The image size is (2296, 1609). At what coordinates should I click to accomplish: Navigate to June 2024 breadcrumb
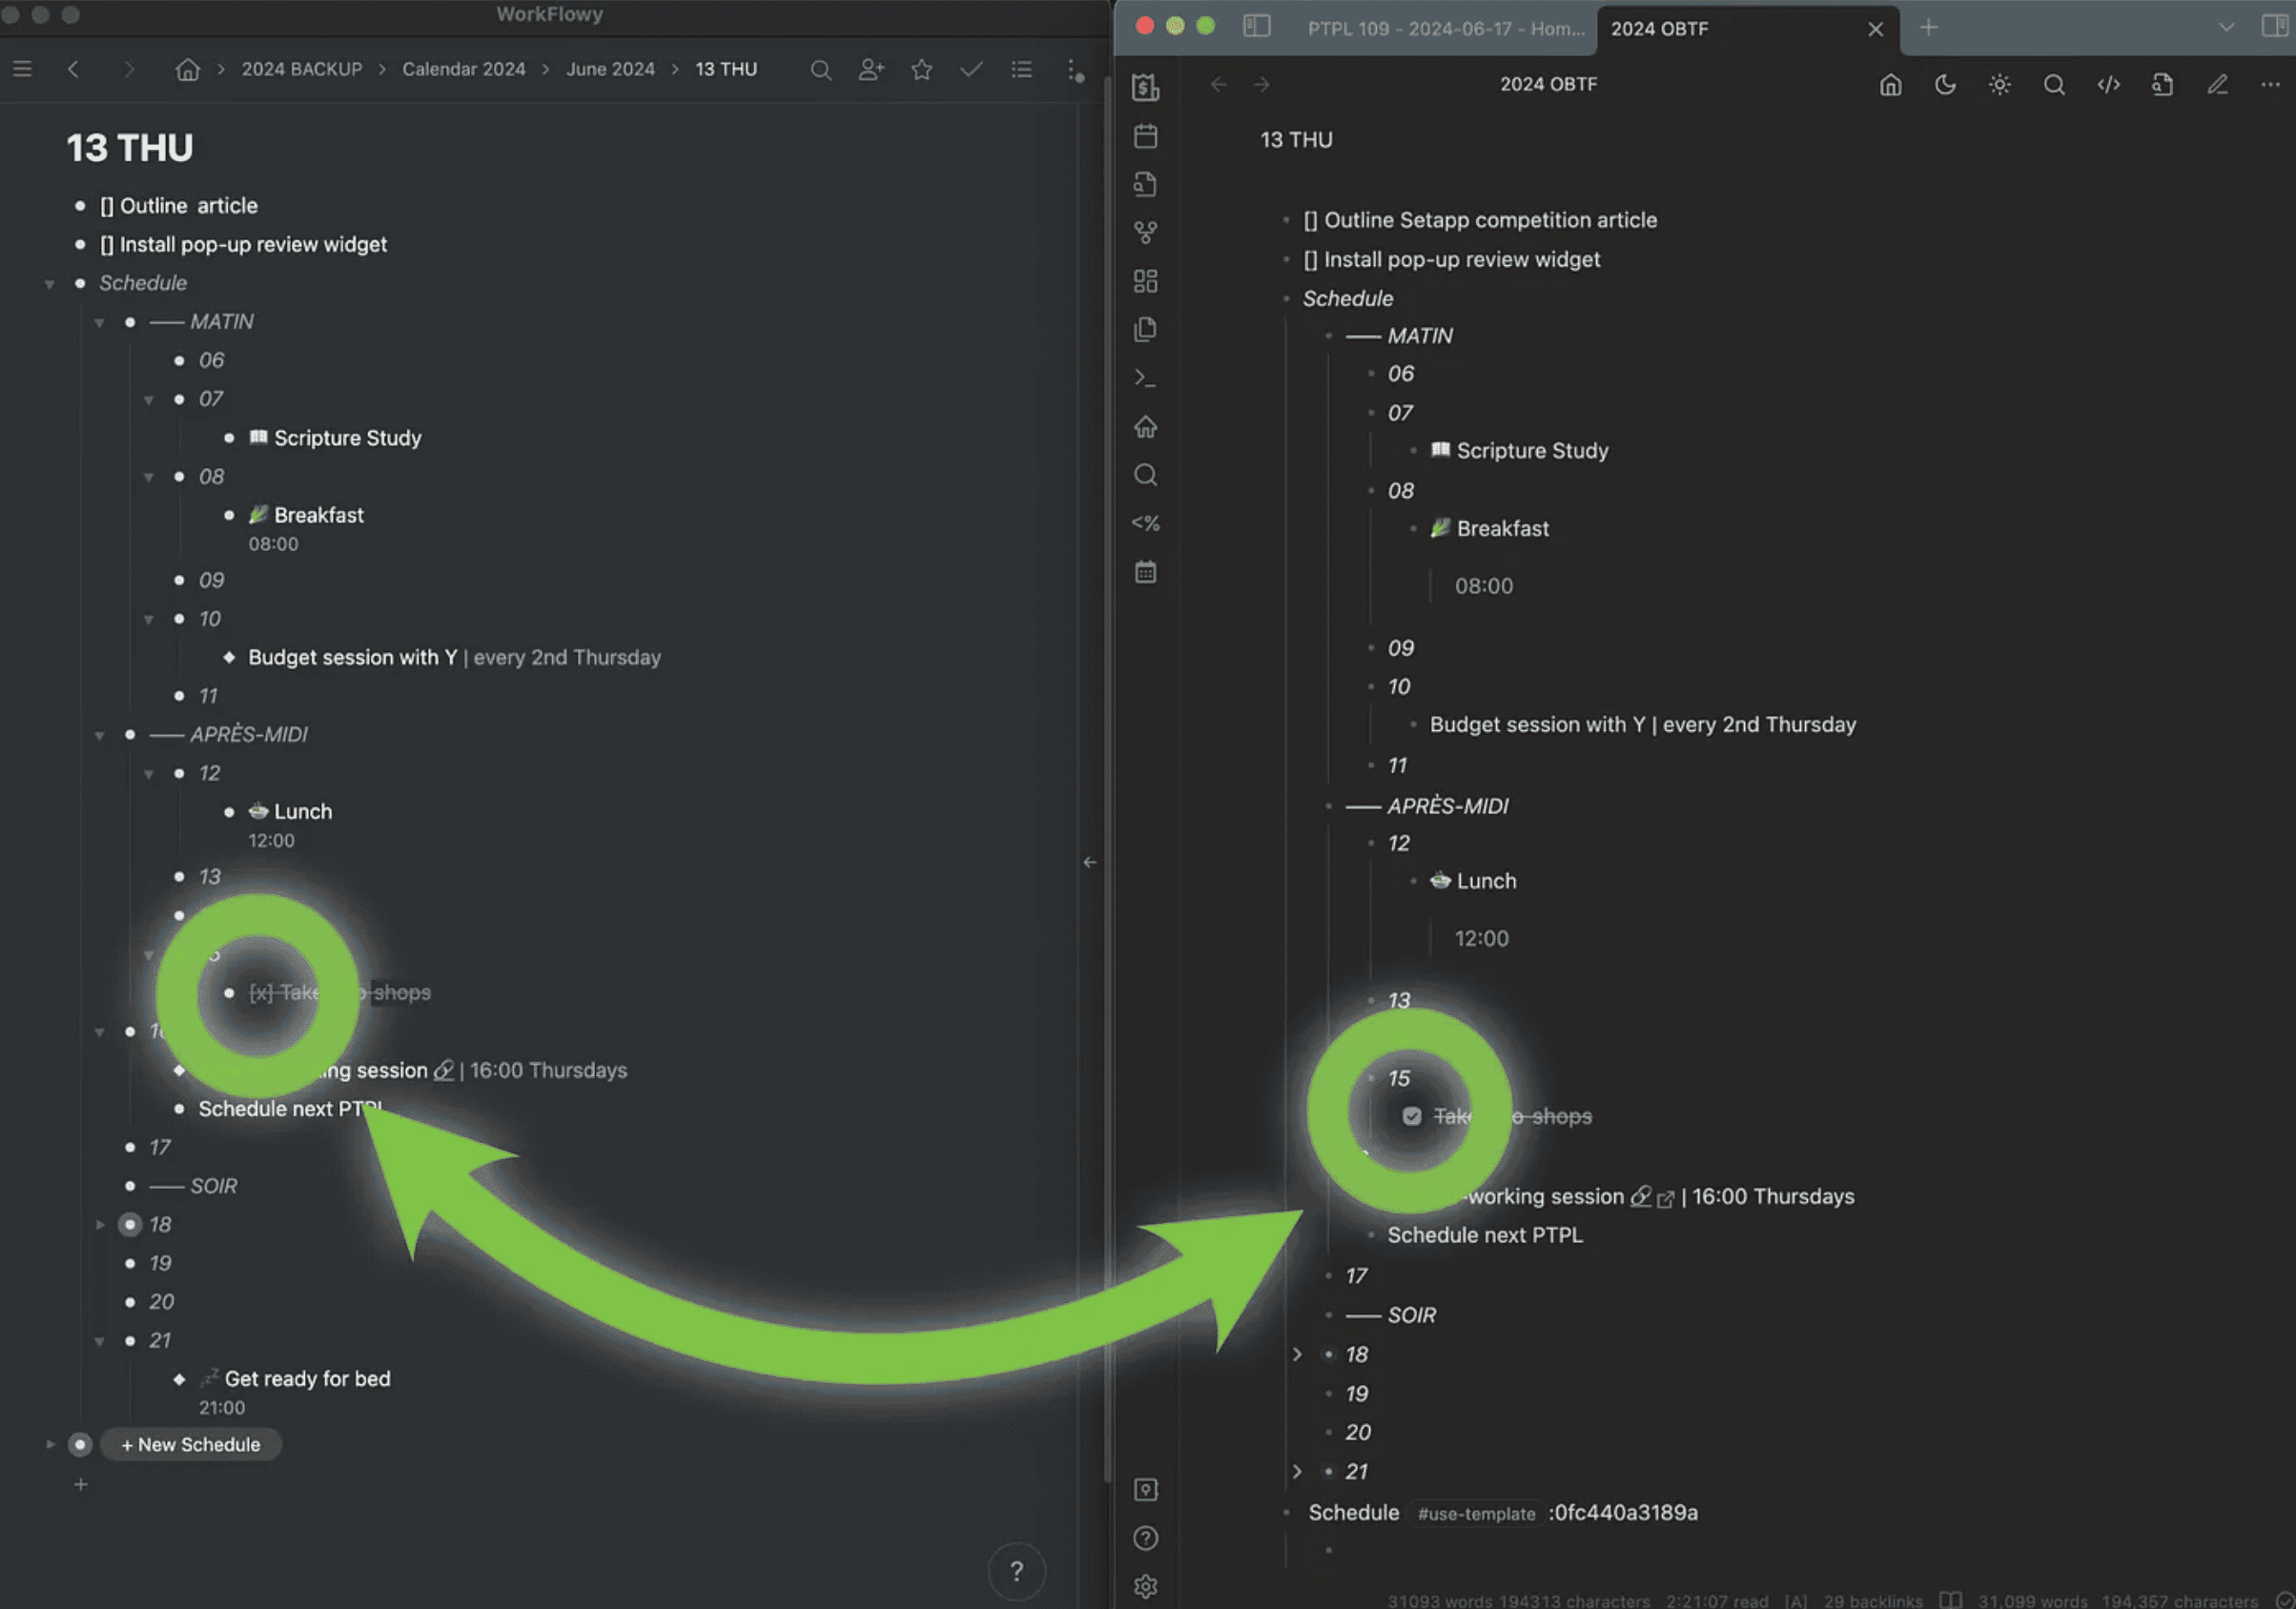click(x=610, y=69)
